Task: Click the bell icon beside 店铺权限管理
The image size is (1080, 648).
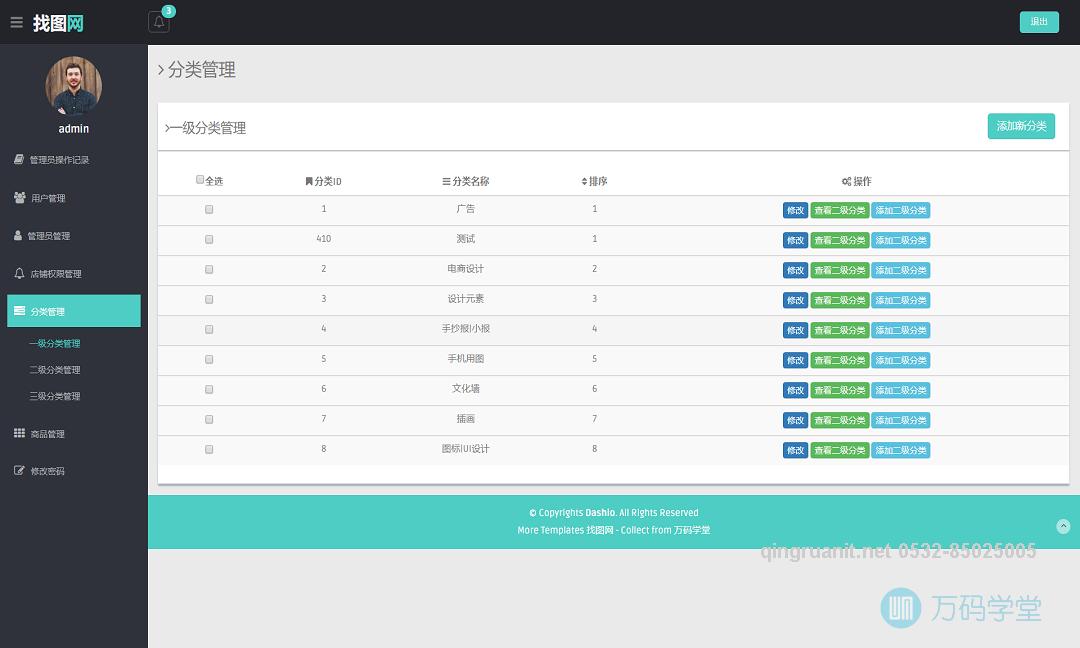Action: tap(19, 273)
